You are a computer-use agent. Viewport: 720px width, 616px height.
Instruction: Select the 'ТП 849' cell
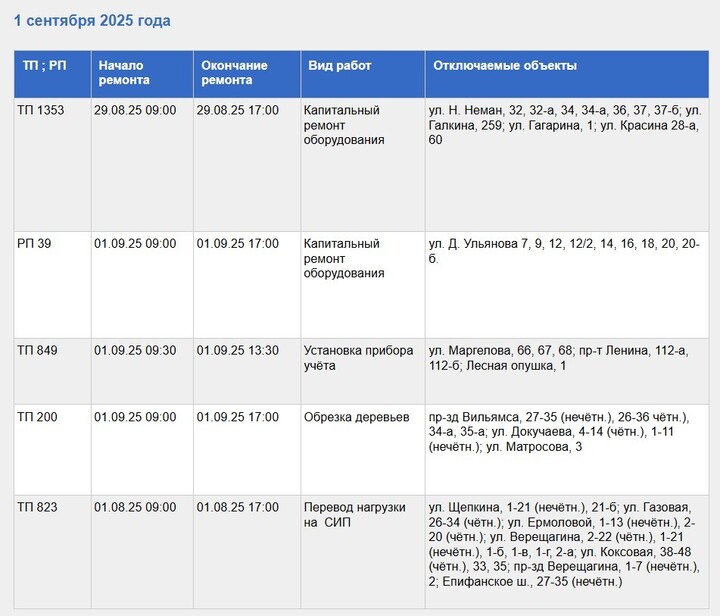52,372
